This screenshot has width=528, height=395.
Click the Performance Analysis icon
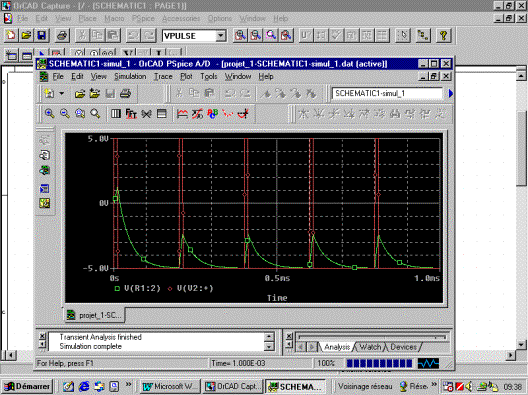coord(146,113)
